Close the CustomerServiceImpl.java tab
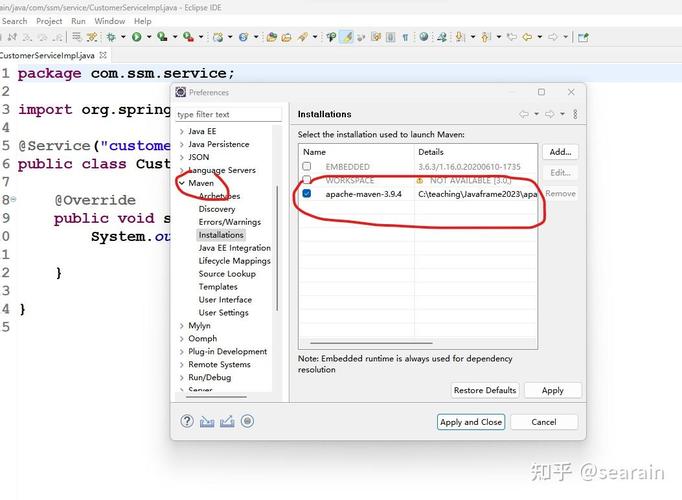 pos(103,55)
